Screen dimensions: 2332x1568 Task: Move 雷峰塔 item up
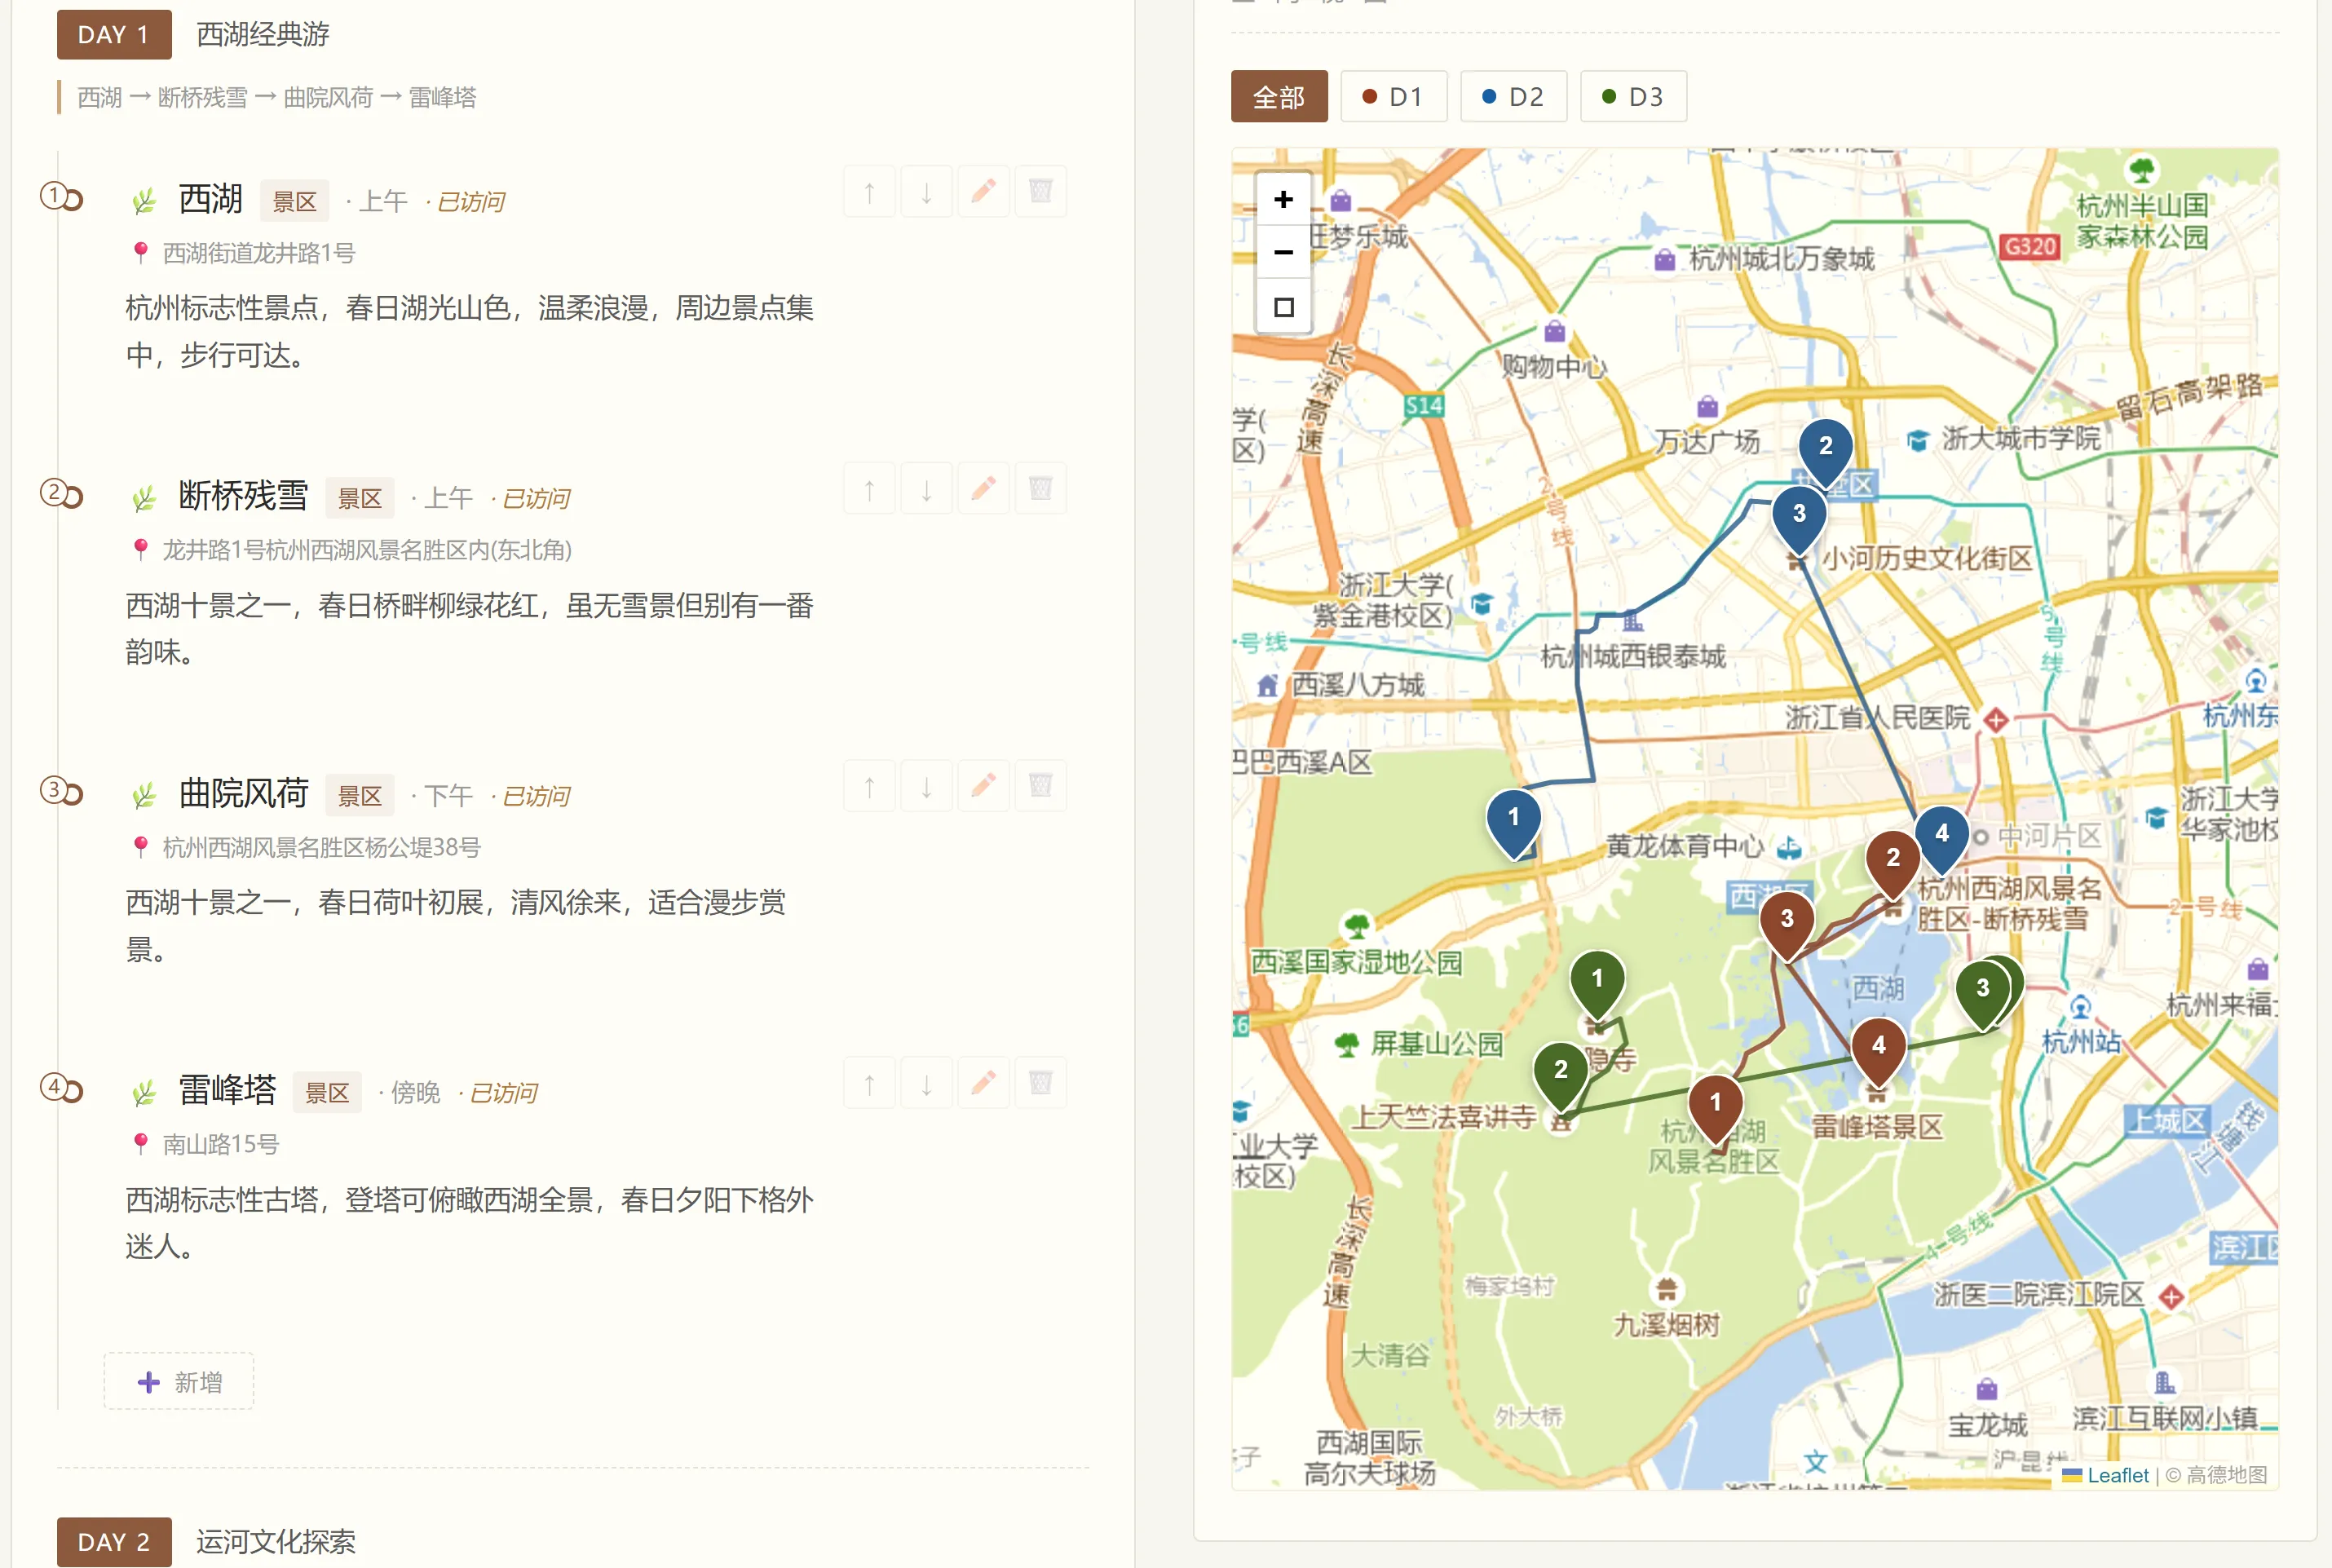point(869,1083)
